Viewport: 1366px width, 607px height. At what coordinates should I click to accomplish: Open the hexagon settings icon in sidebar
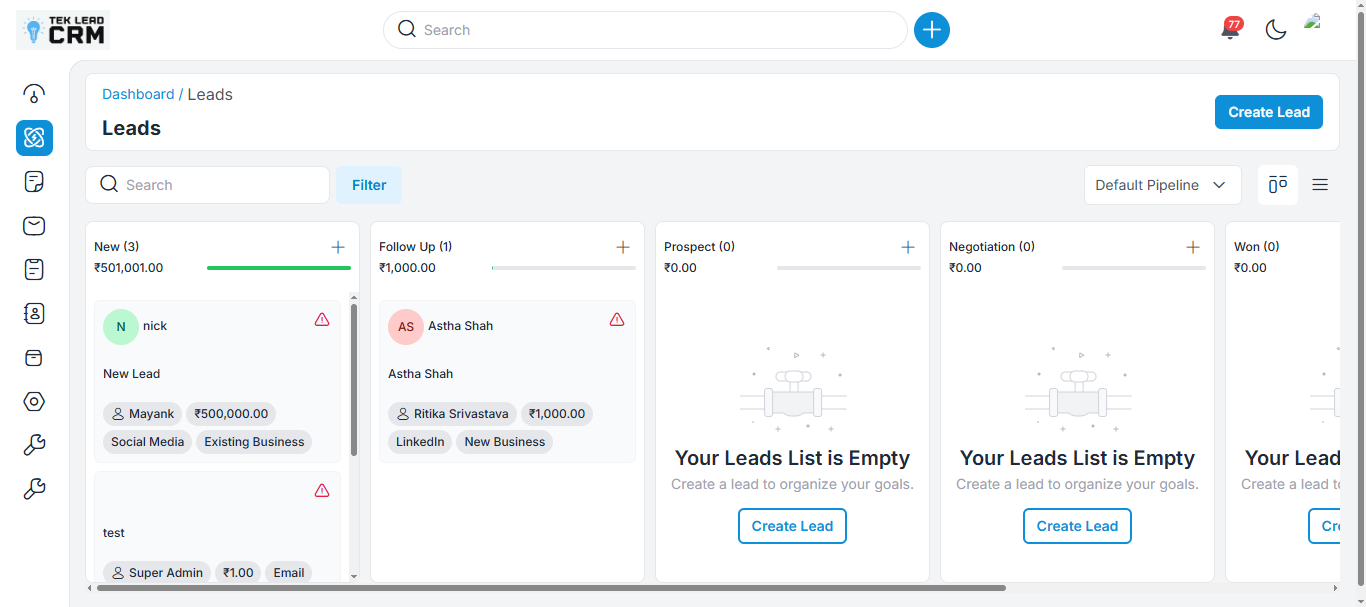click(34, 402)
